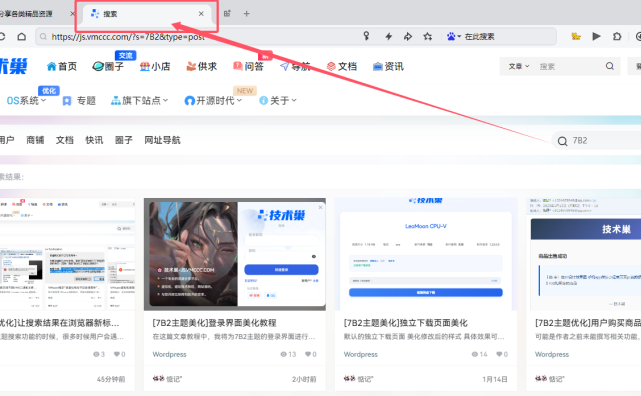Open the password key icon in address bar

click(x=366, y=36)
